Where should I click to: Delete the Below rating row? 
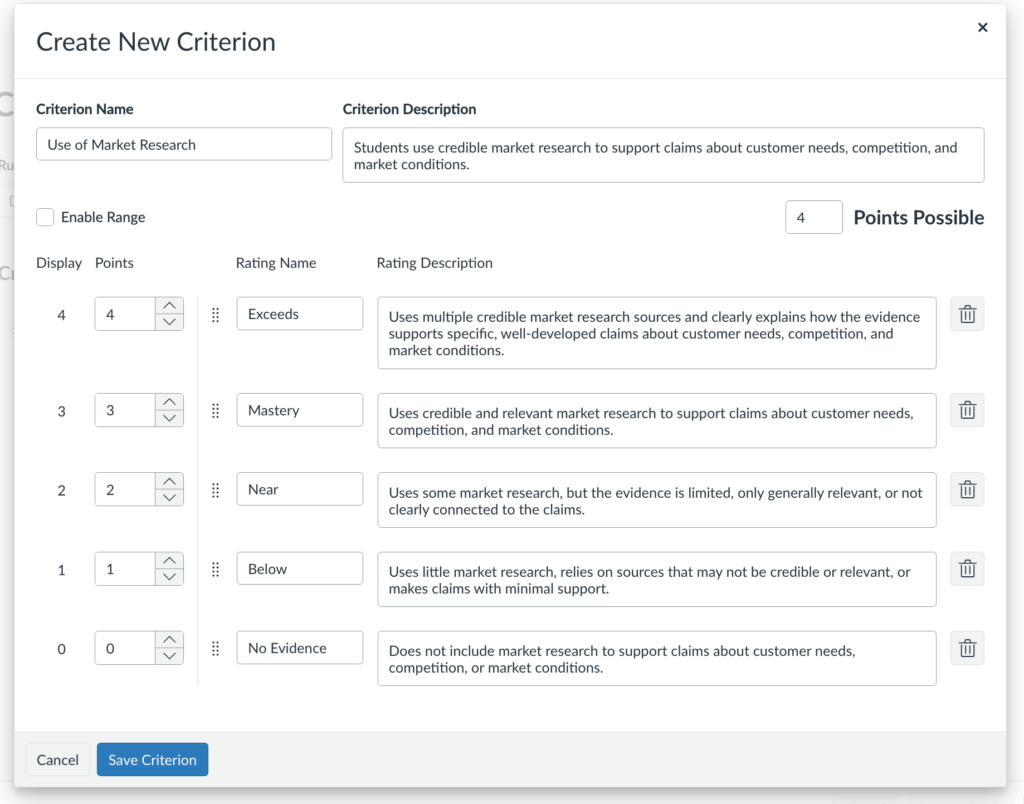click(x=967, y=569)
